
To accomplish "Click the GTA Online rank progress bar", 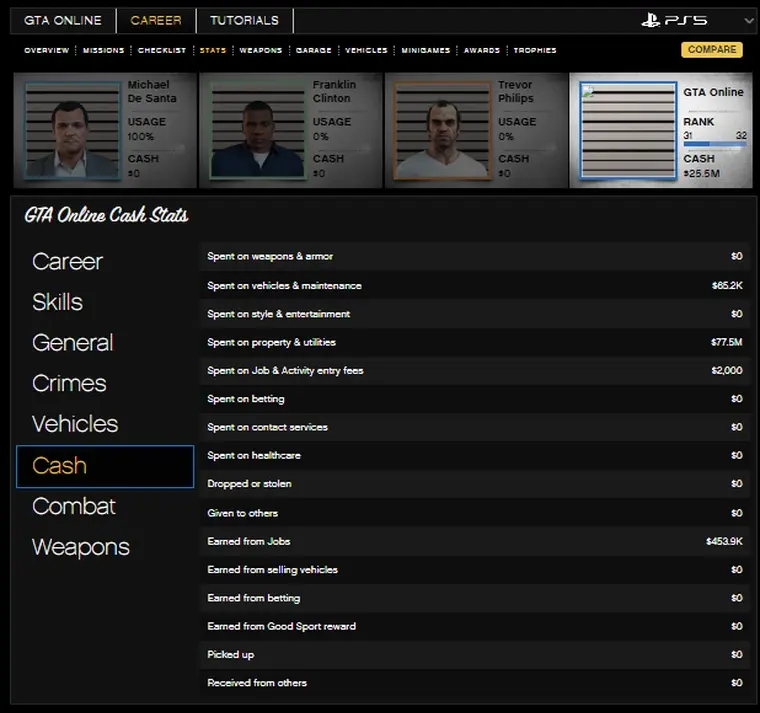I will pos(714,144).
